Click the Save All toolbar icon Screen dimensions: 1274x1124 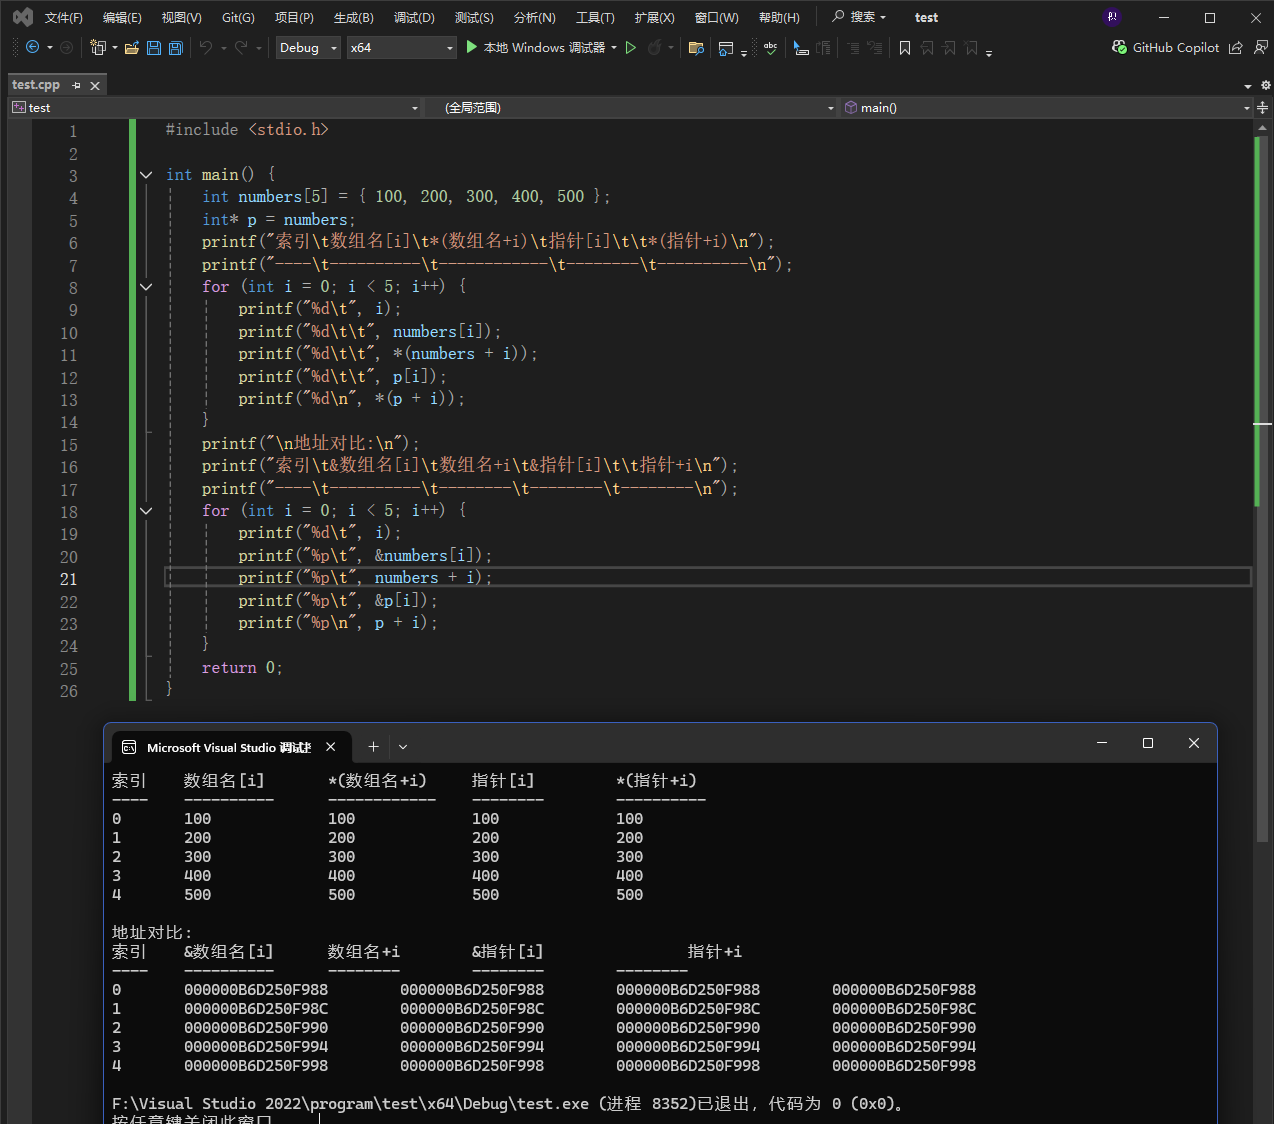(176, 48)
